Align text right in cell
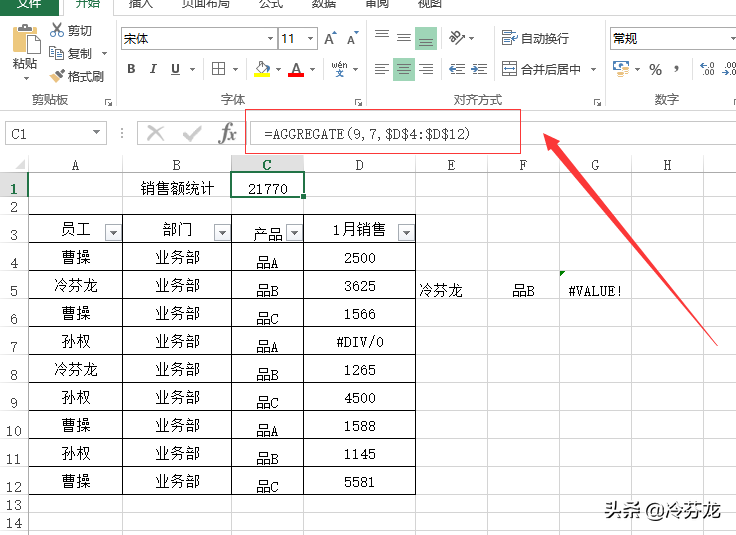 coord(426,69)
